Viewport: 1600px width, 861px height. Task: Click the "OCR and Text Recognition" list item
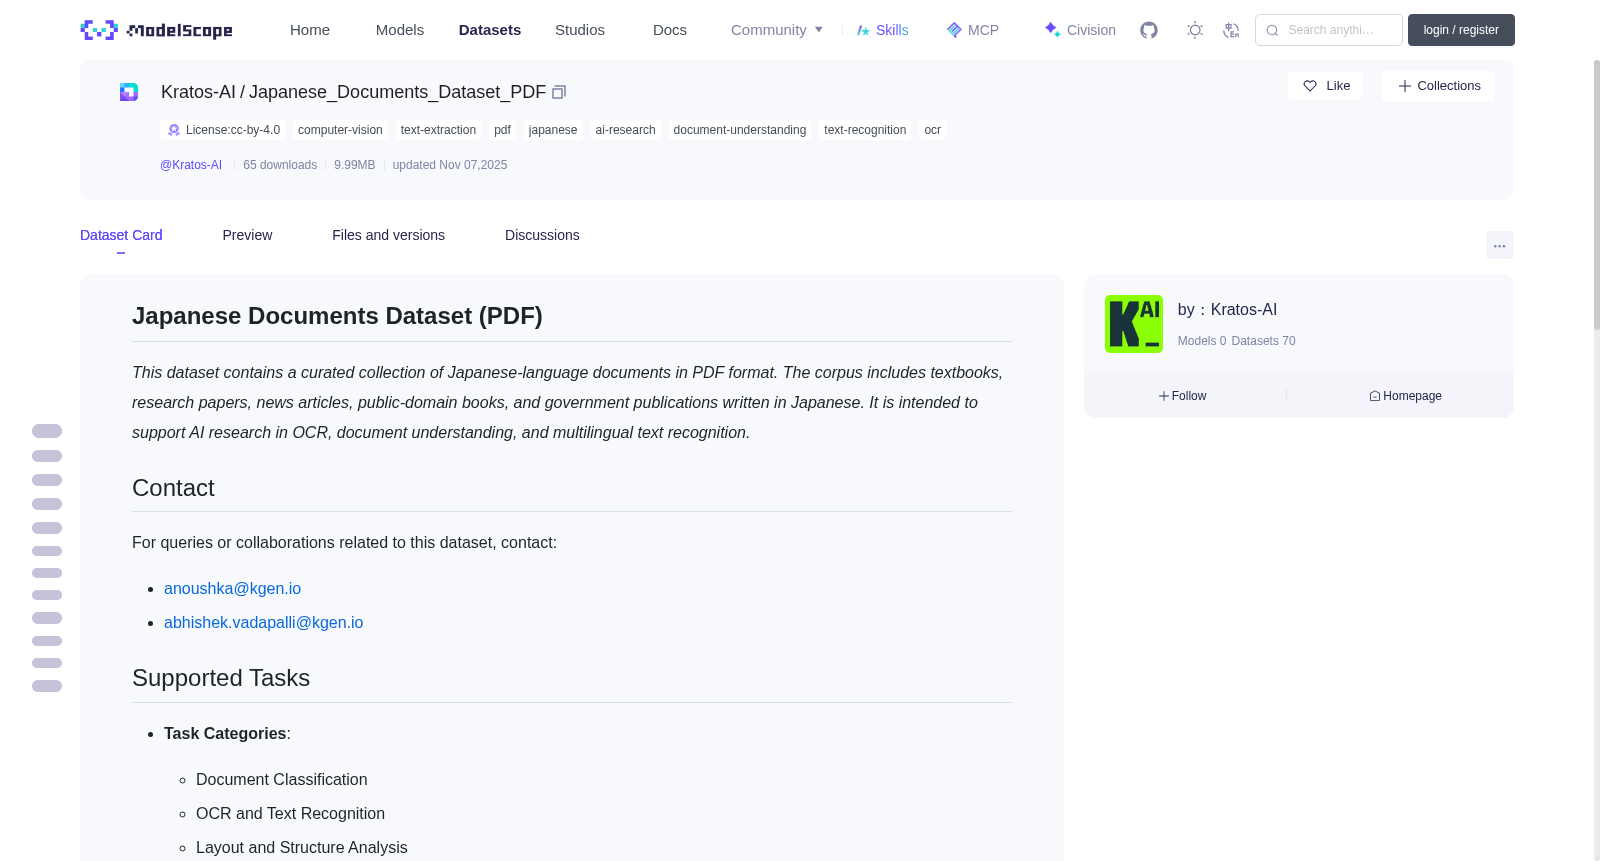[290, 814]
